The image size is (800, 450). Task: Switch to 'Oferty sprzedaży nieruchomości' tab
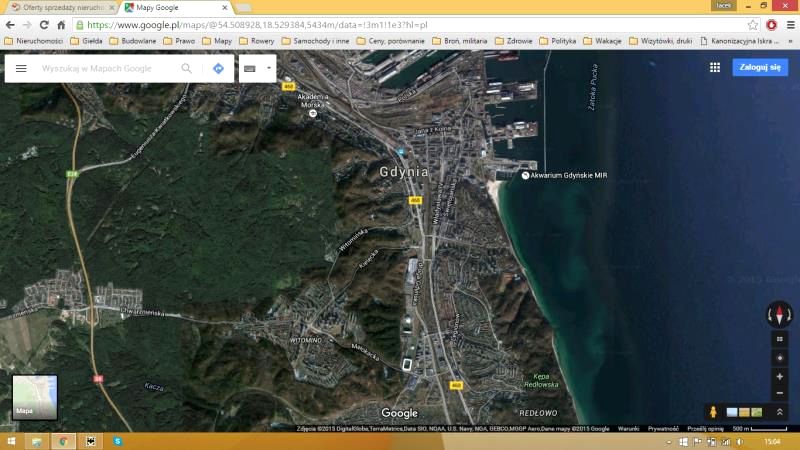point(63,7)
